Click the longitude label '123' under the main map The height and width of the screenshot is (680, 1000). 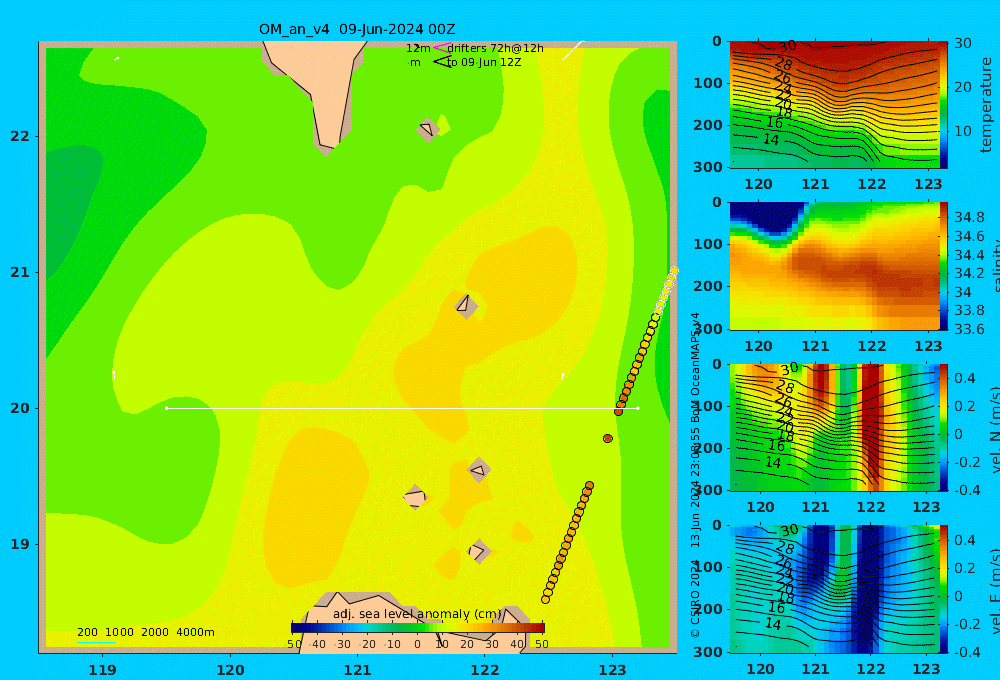pyautogui.click(x=612, y=670)
